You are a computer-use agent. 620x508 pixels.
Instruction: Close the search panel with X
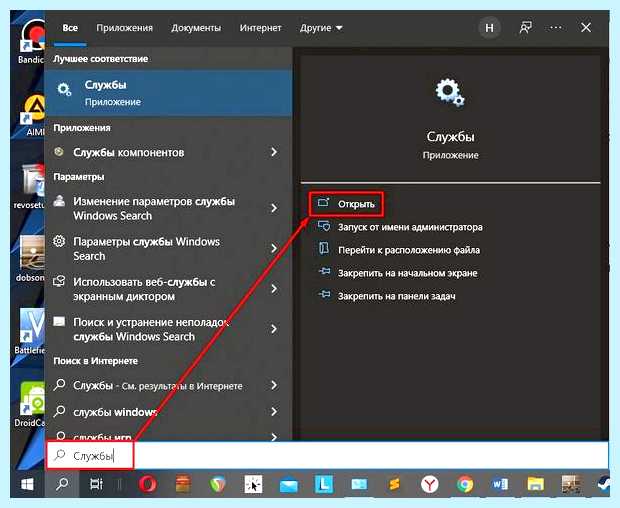[586, 28]
